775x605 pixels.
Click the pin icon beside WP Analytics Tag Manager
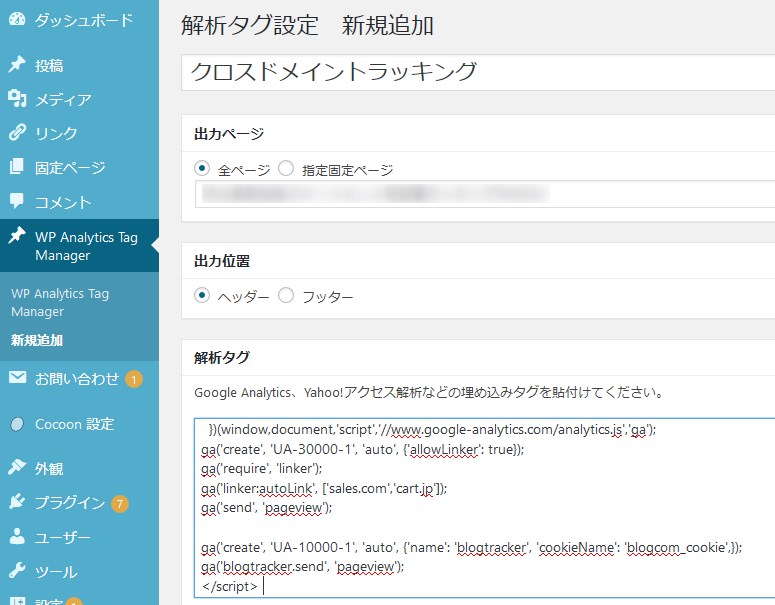pos(17,236)
